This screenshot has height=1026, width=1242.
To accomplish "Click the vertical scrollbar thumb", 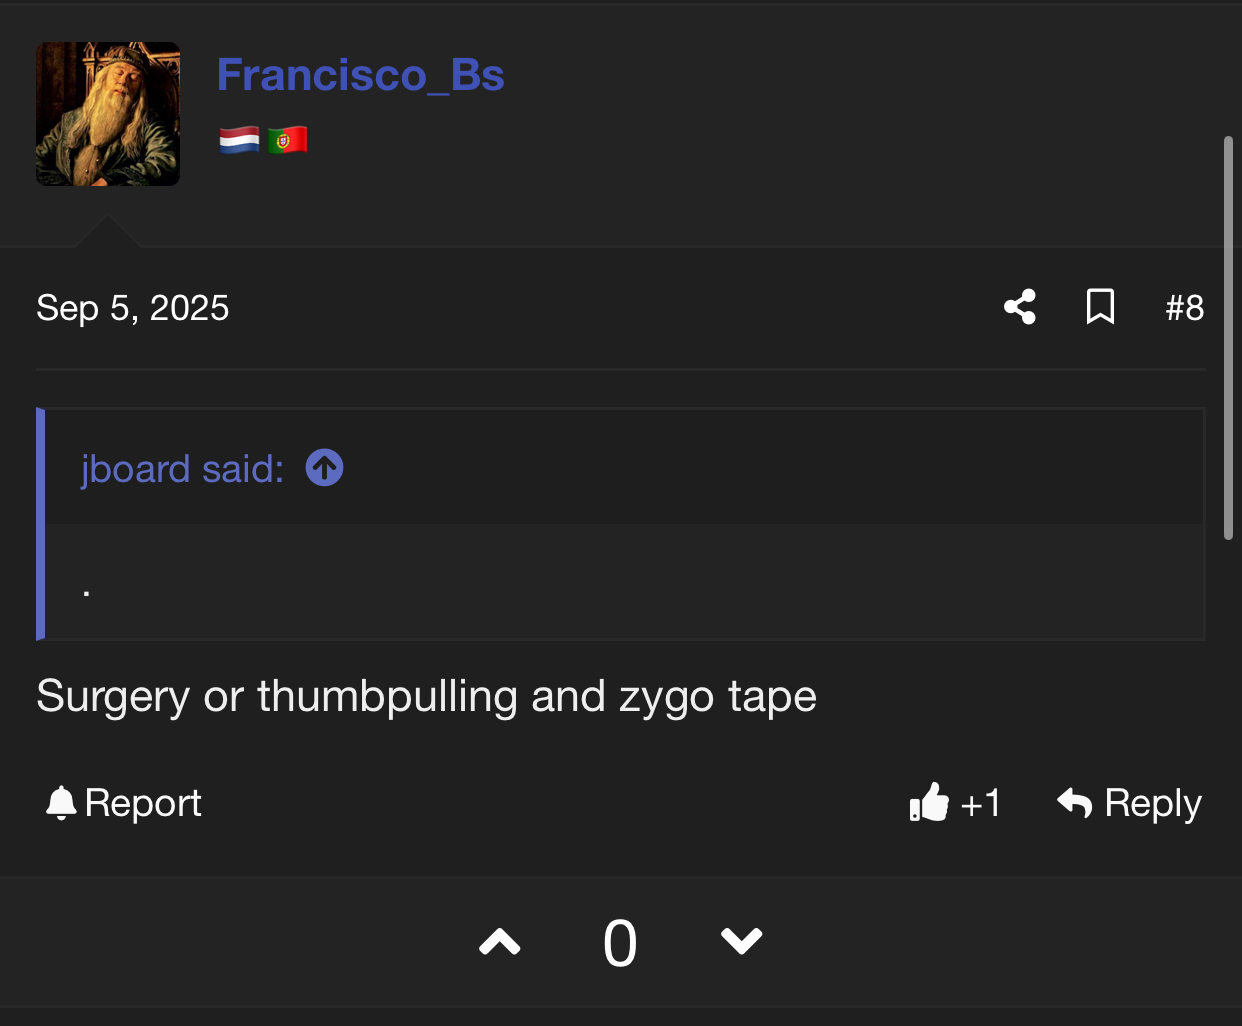I will [1229, 338].
